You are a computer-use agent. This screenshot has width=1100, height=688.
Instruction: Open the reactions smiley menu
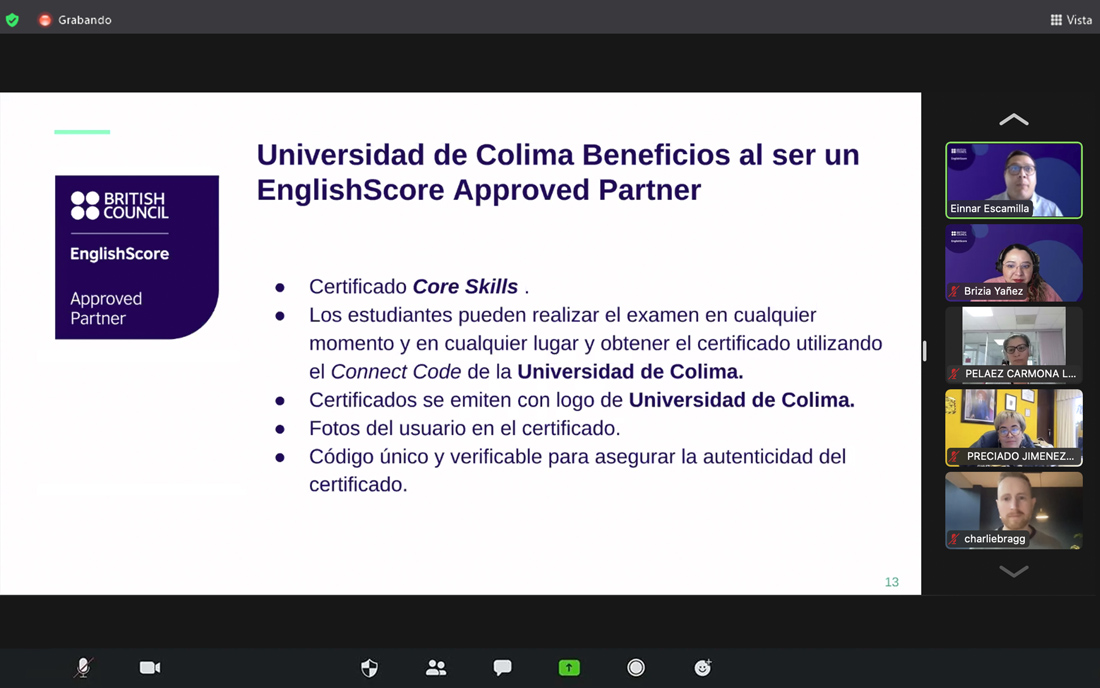coord(702,668)
